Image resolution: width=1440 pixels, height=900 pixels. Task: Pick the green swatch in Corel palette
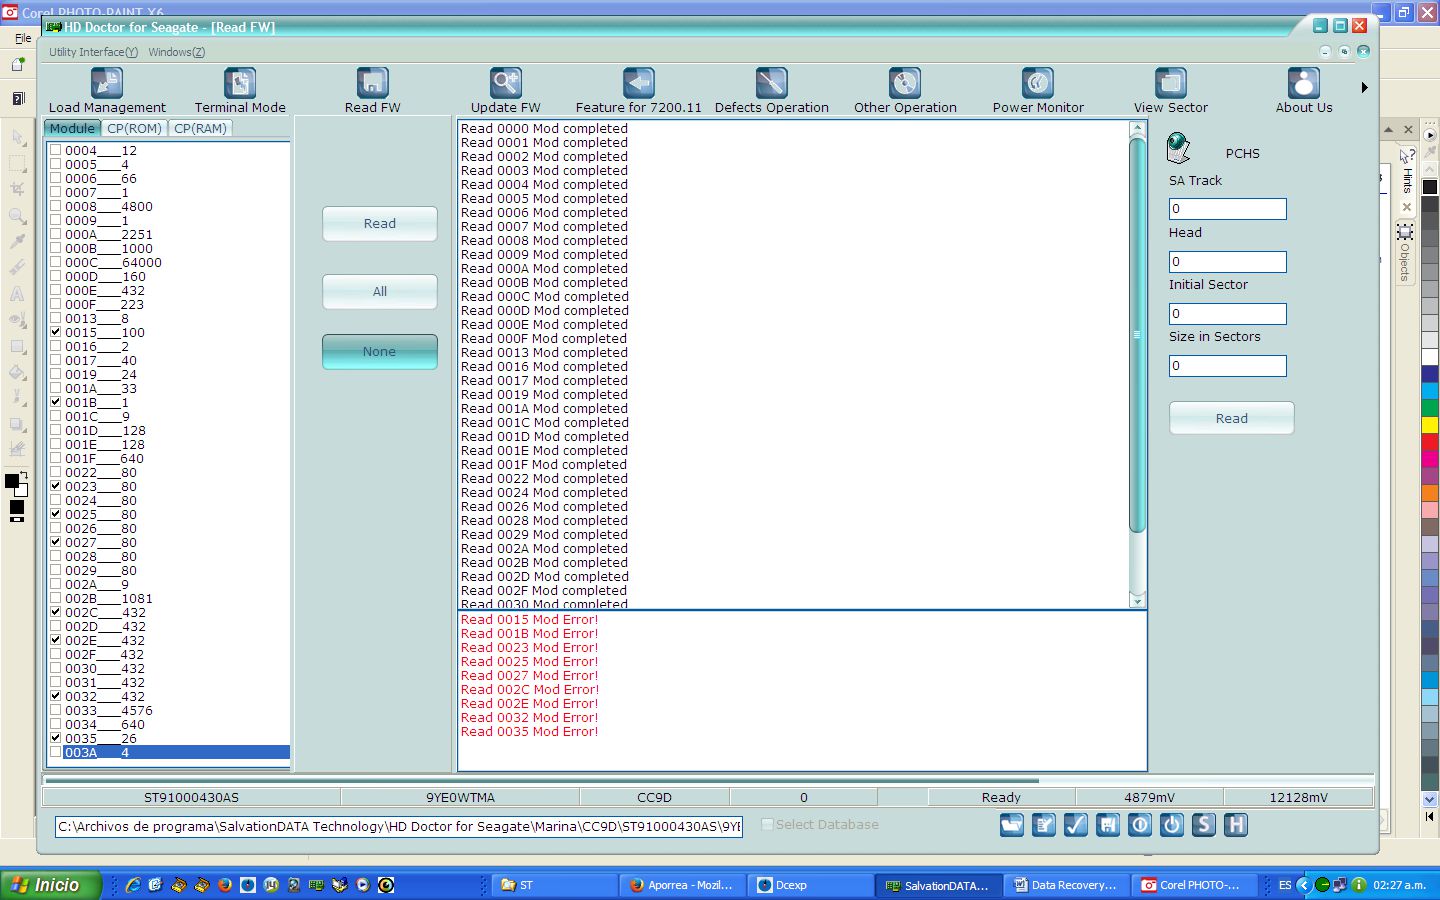[x=1430, y=408]
